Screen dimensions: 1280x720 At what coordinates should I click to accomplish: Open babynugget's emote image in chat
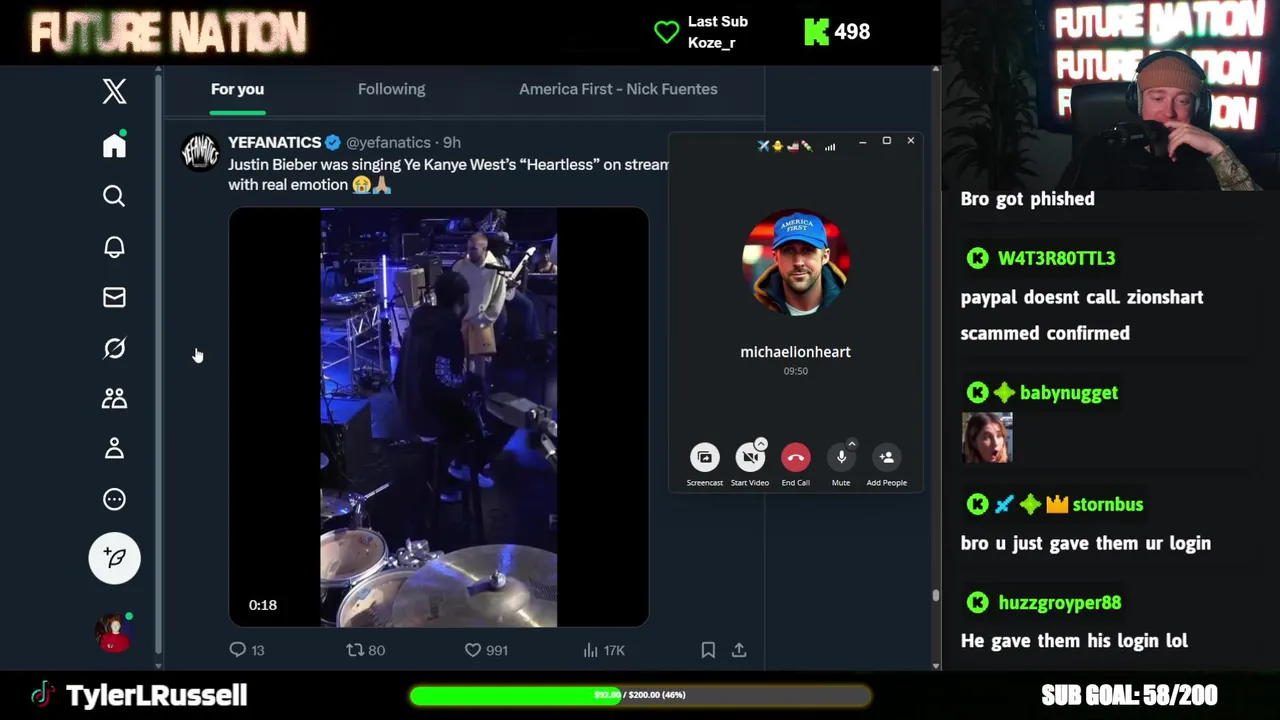tap(987, 438)
